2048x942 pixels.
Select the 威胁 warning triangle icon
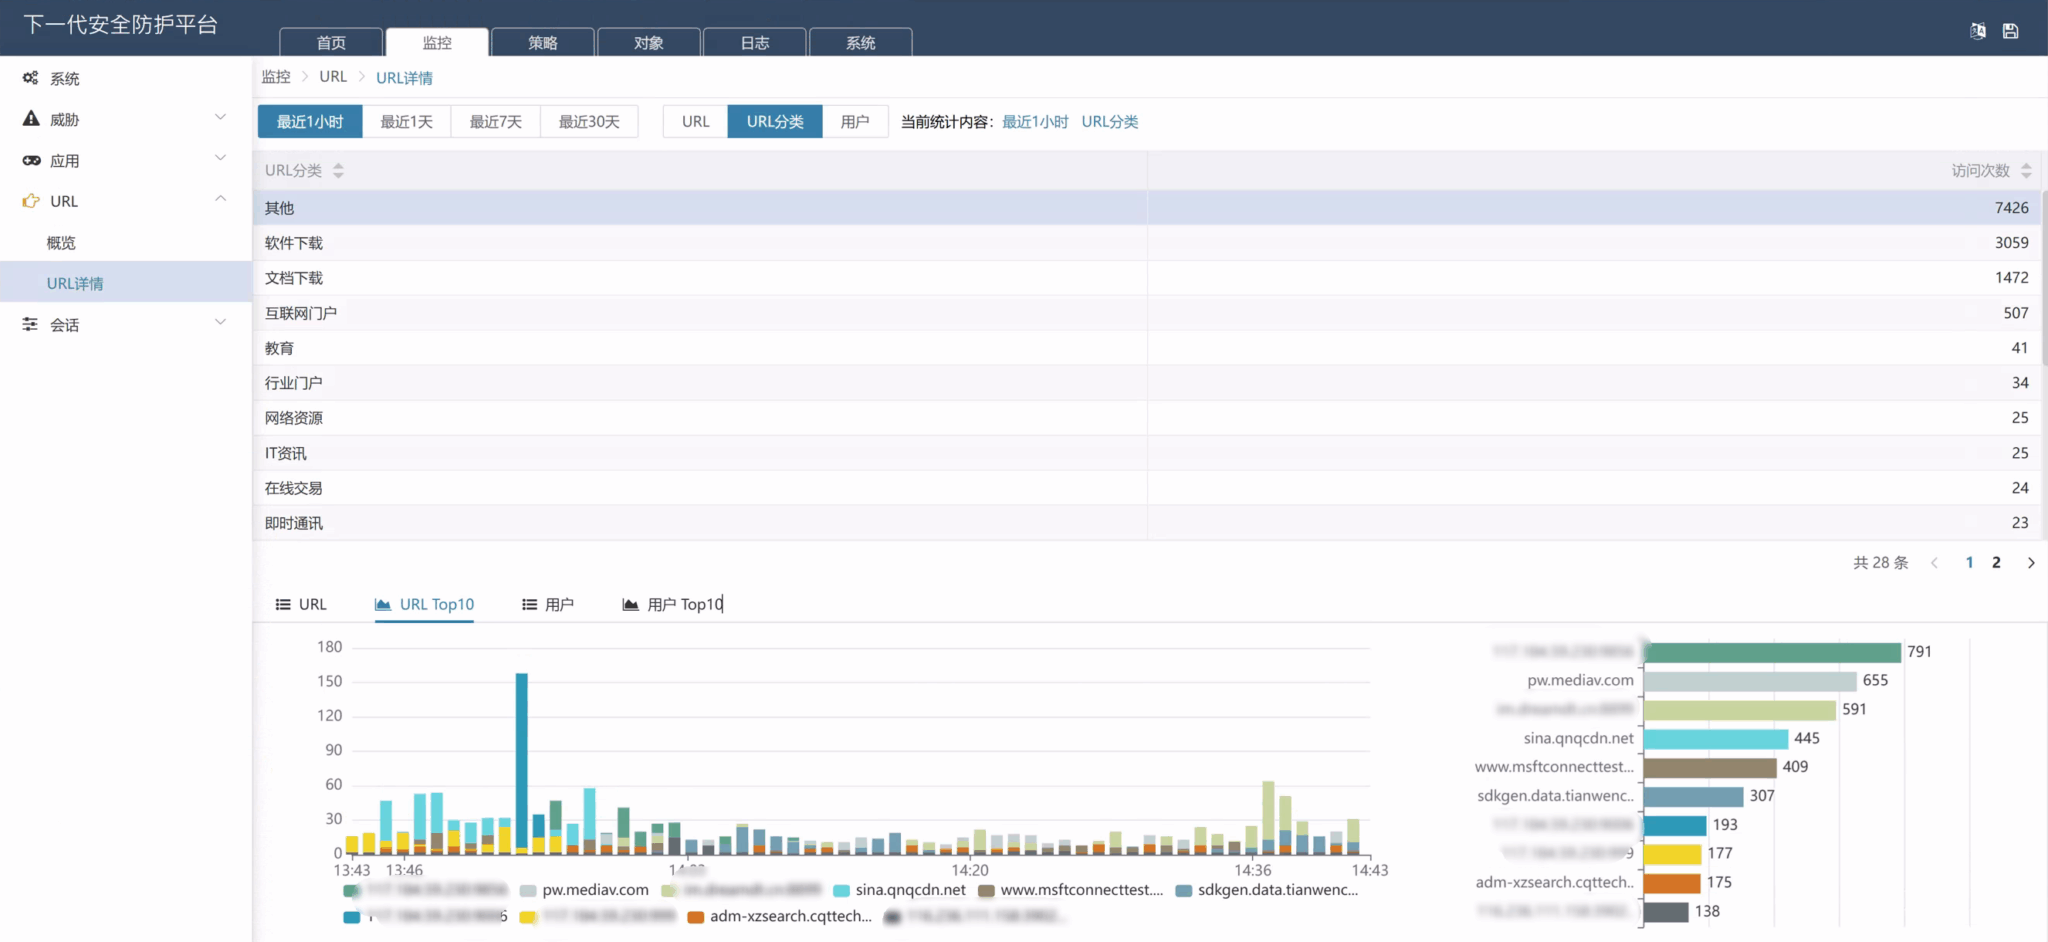[x=31, y=118]
